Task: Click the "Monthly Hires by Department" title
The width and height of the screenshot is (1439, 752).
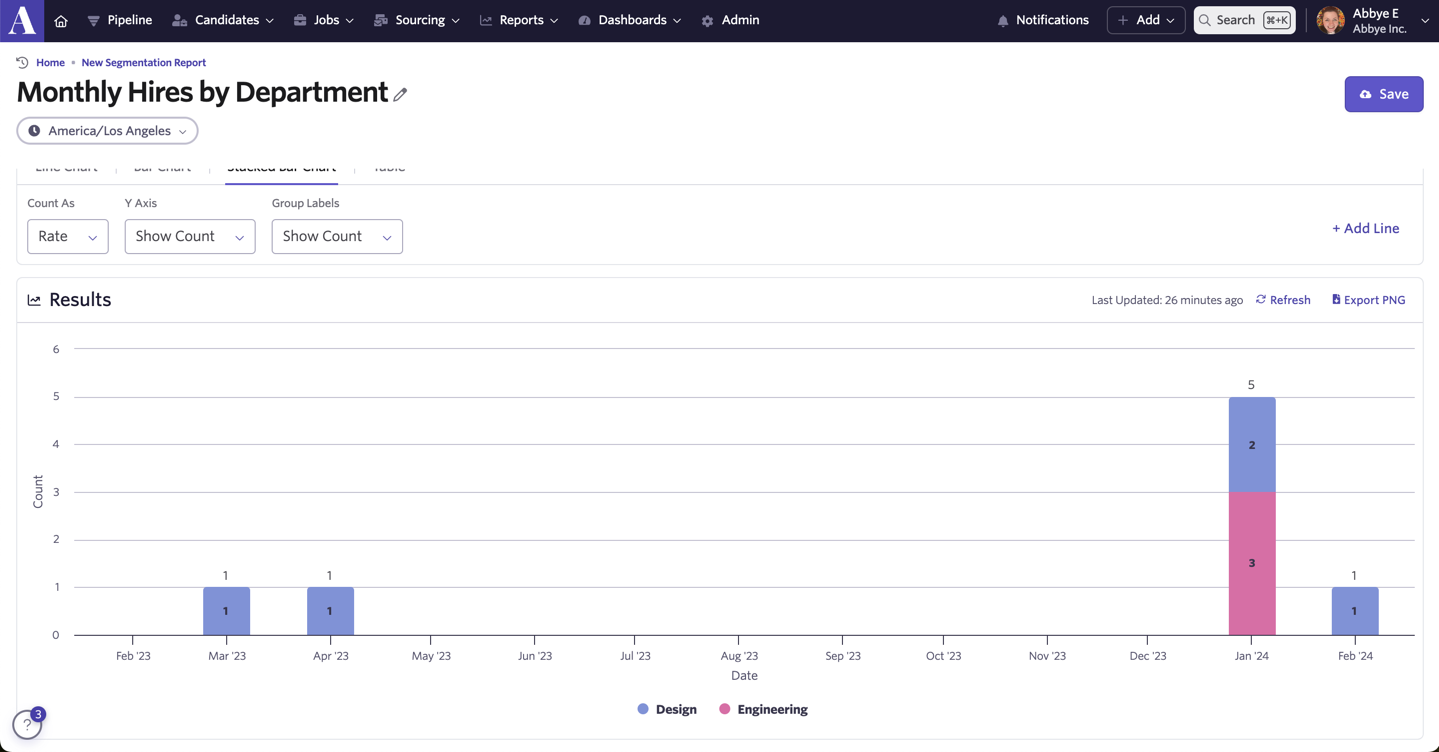Action: [202, 92]
